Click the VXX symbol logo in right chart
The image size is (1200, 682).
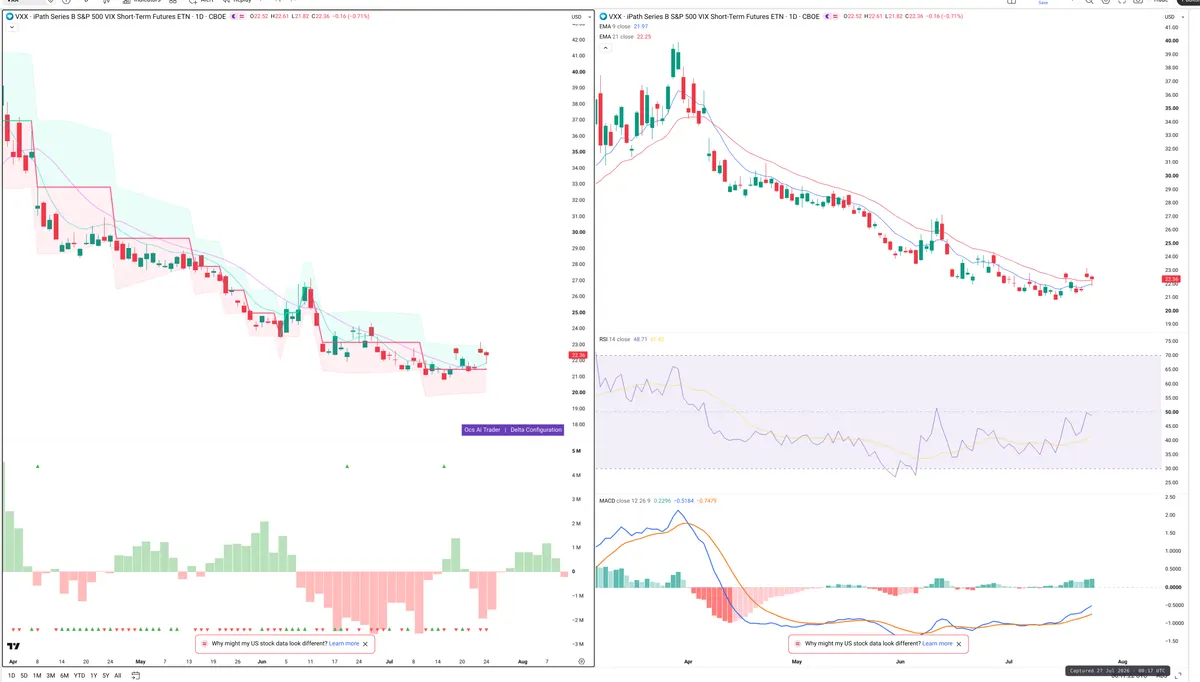[x=604, y=17]
